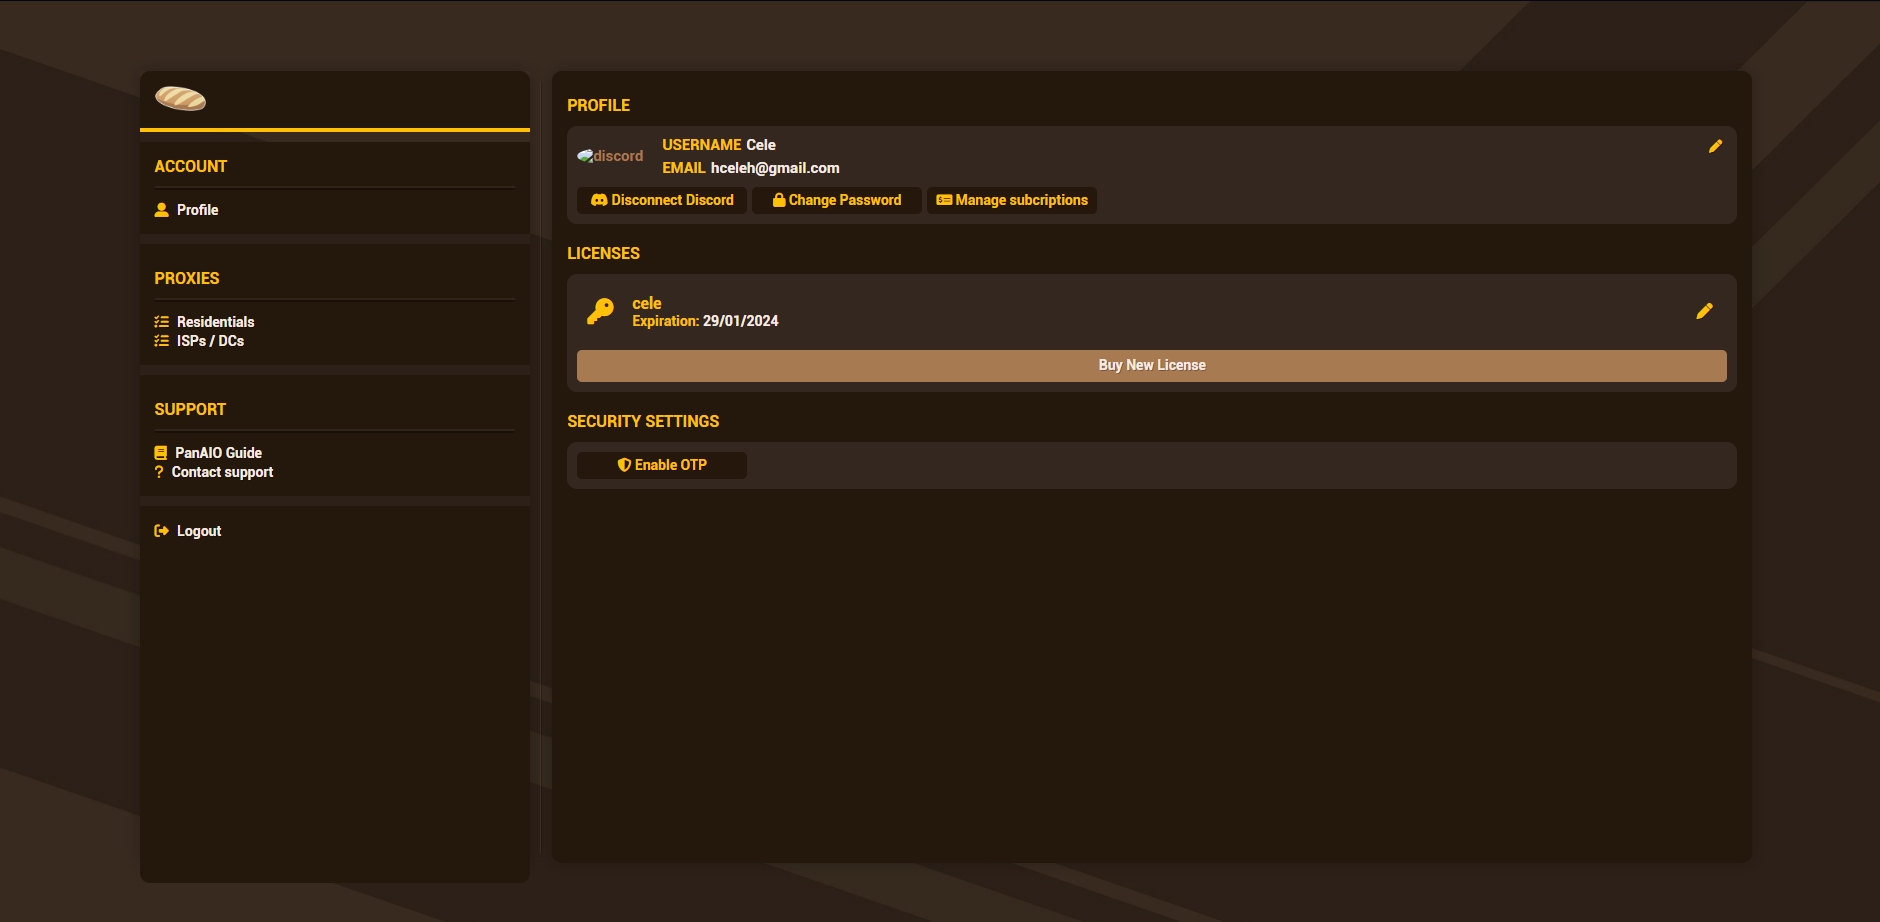The image size is (1880, 922).
Task: Go to ISPs / DCs proxies
Action: [x=210, y=341]
